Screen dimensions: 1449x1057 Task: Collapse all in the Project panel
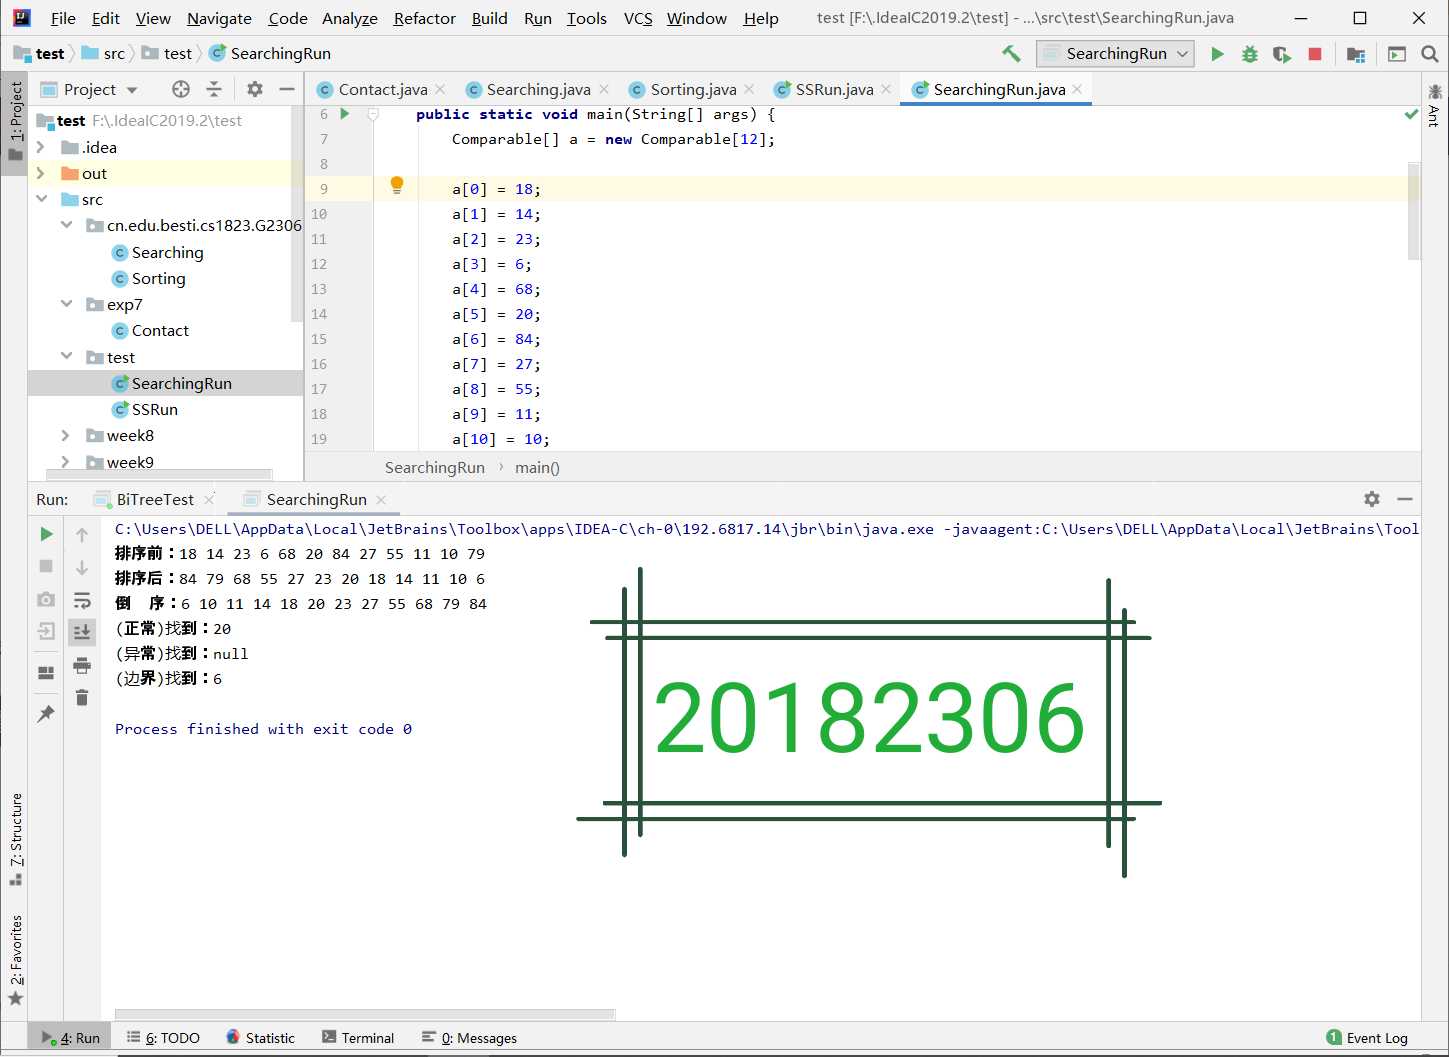[214, 89]
